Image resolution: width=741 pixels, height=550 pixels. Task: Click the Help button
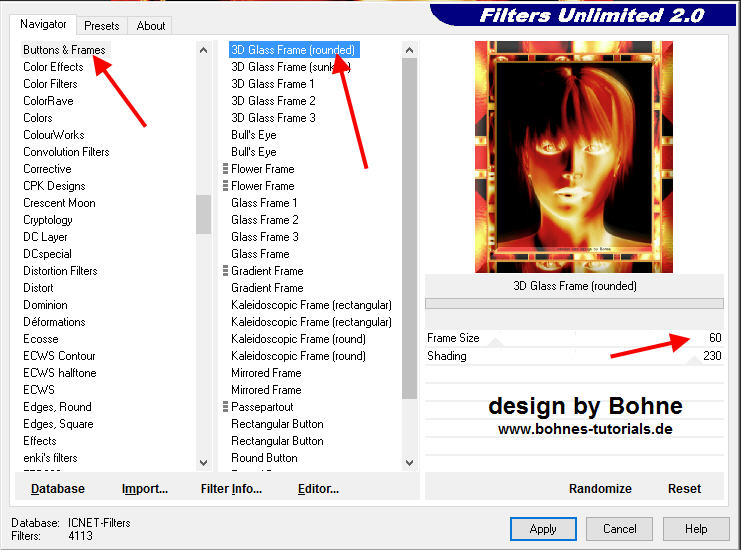click(696, 528)
